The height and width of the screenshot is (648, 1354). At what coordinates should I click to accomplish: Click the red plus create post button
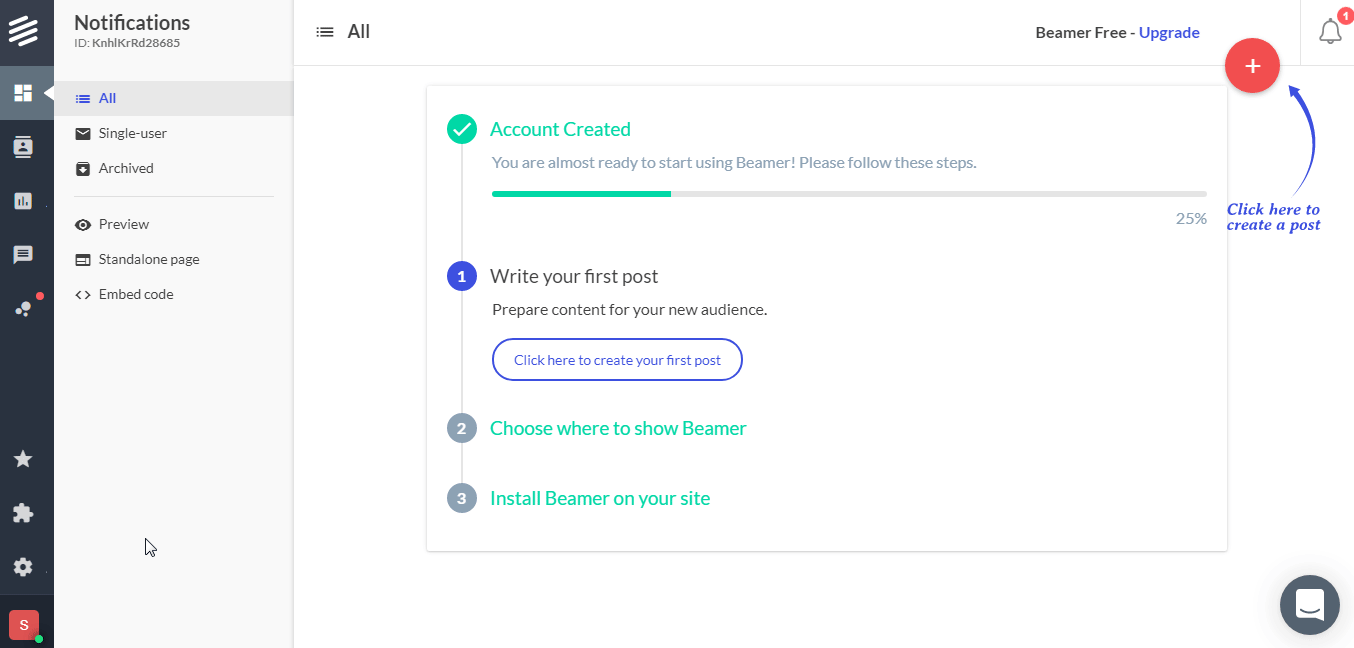[x=1252, y=66]
